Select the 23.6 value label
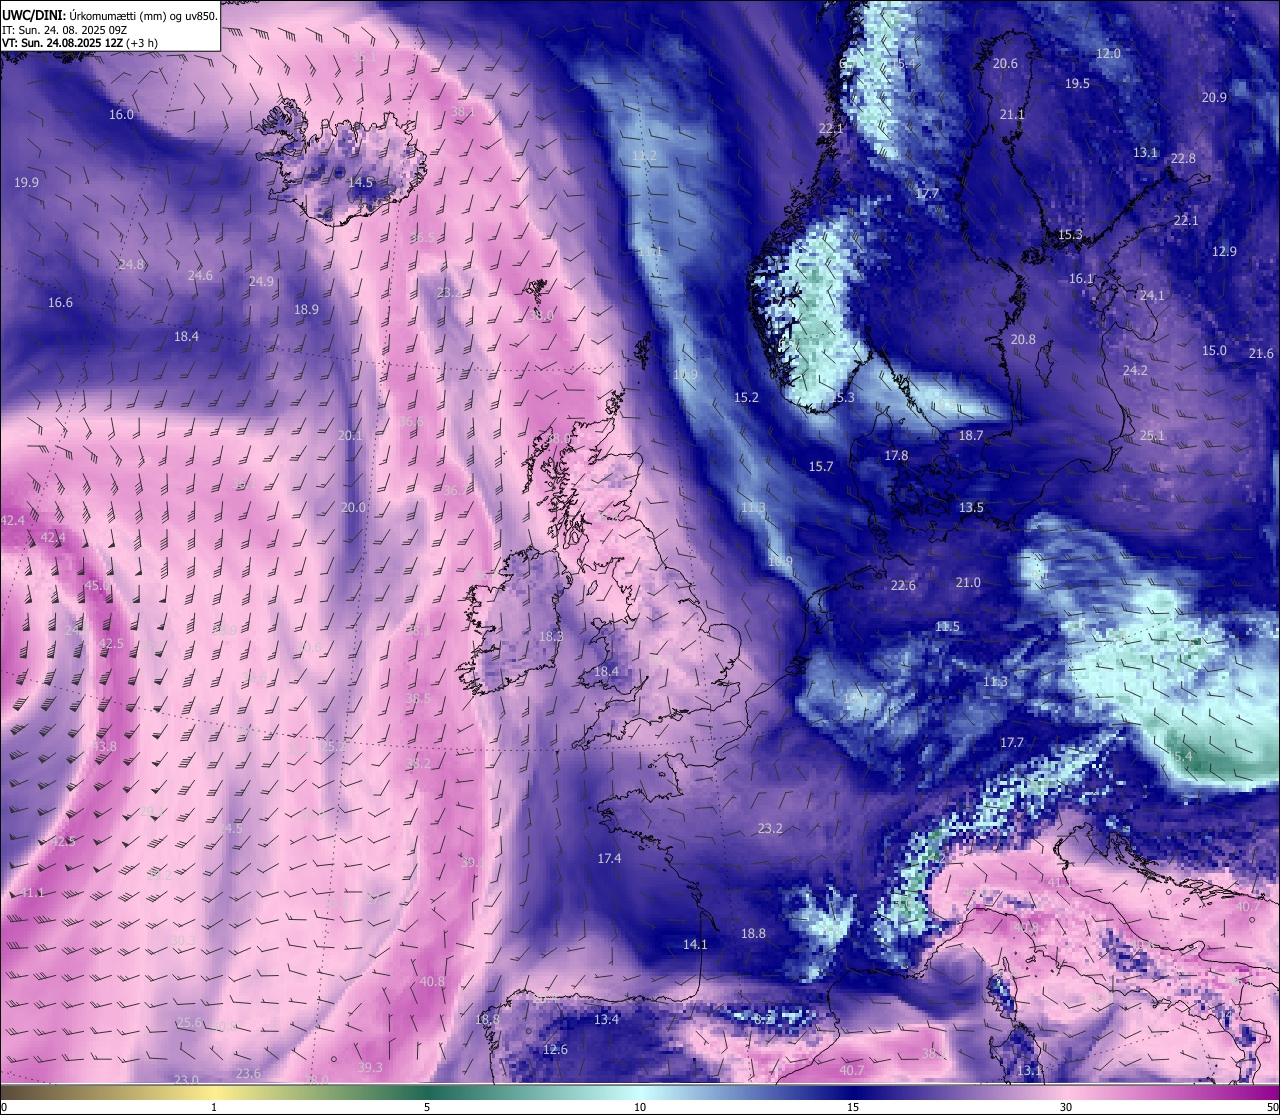1280x1115 pixels. click(248, 1074)
